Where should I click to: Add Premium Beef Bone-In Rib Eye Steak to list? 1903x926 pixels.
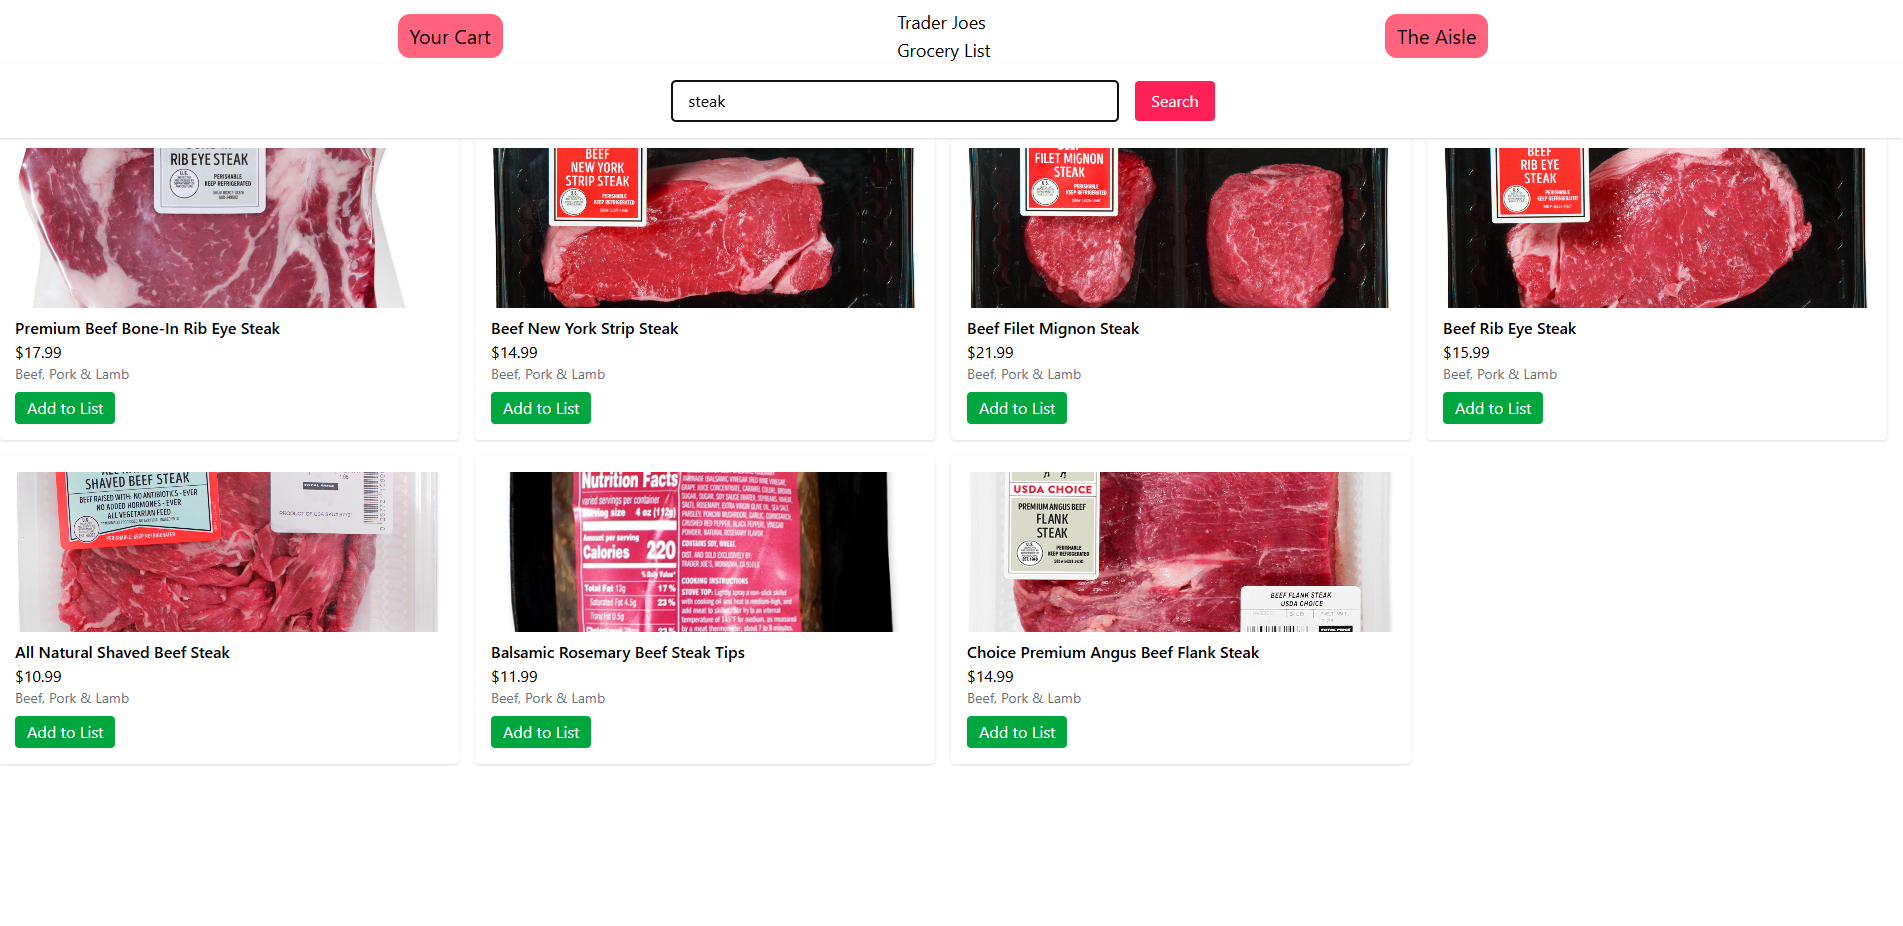coord(65,408)
